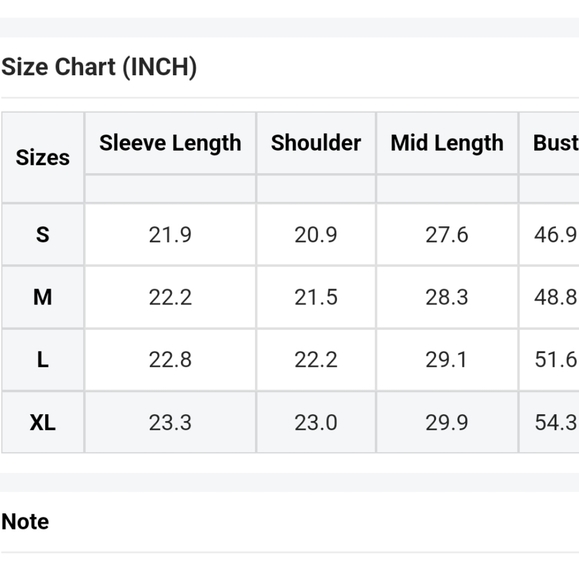Select the XL size row label
Image resolution: width=579 pixels, height=580 pixels.
tap(43, 422)
